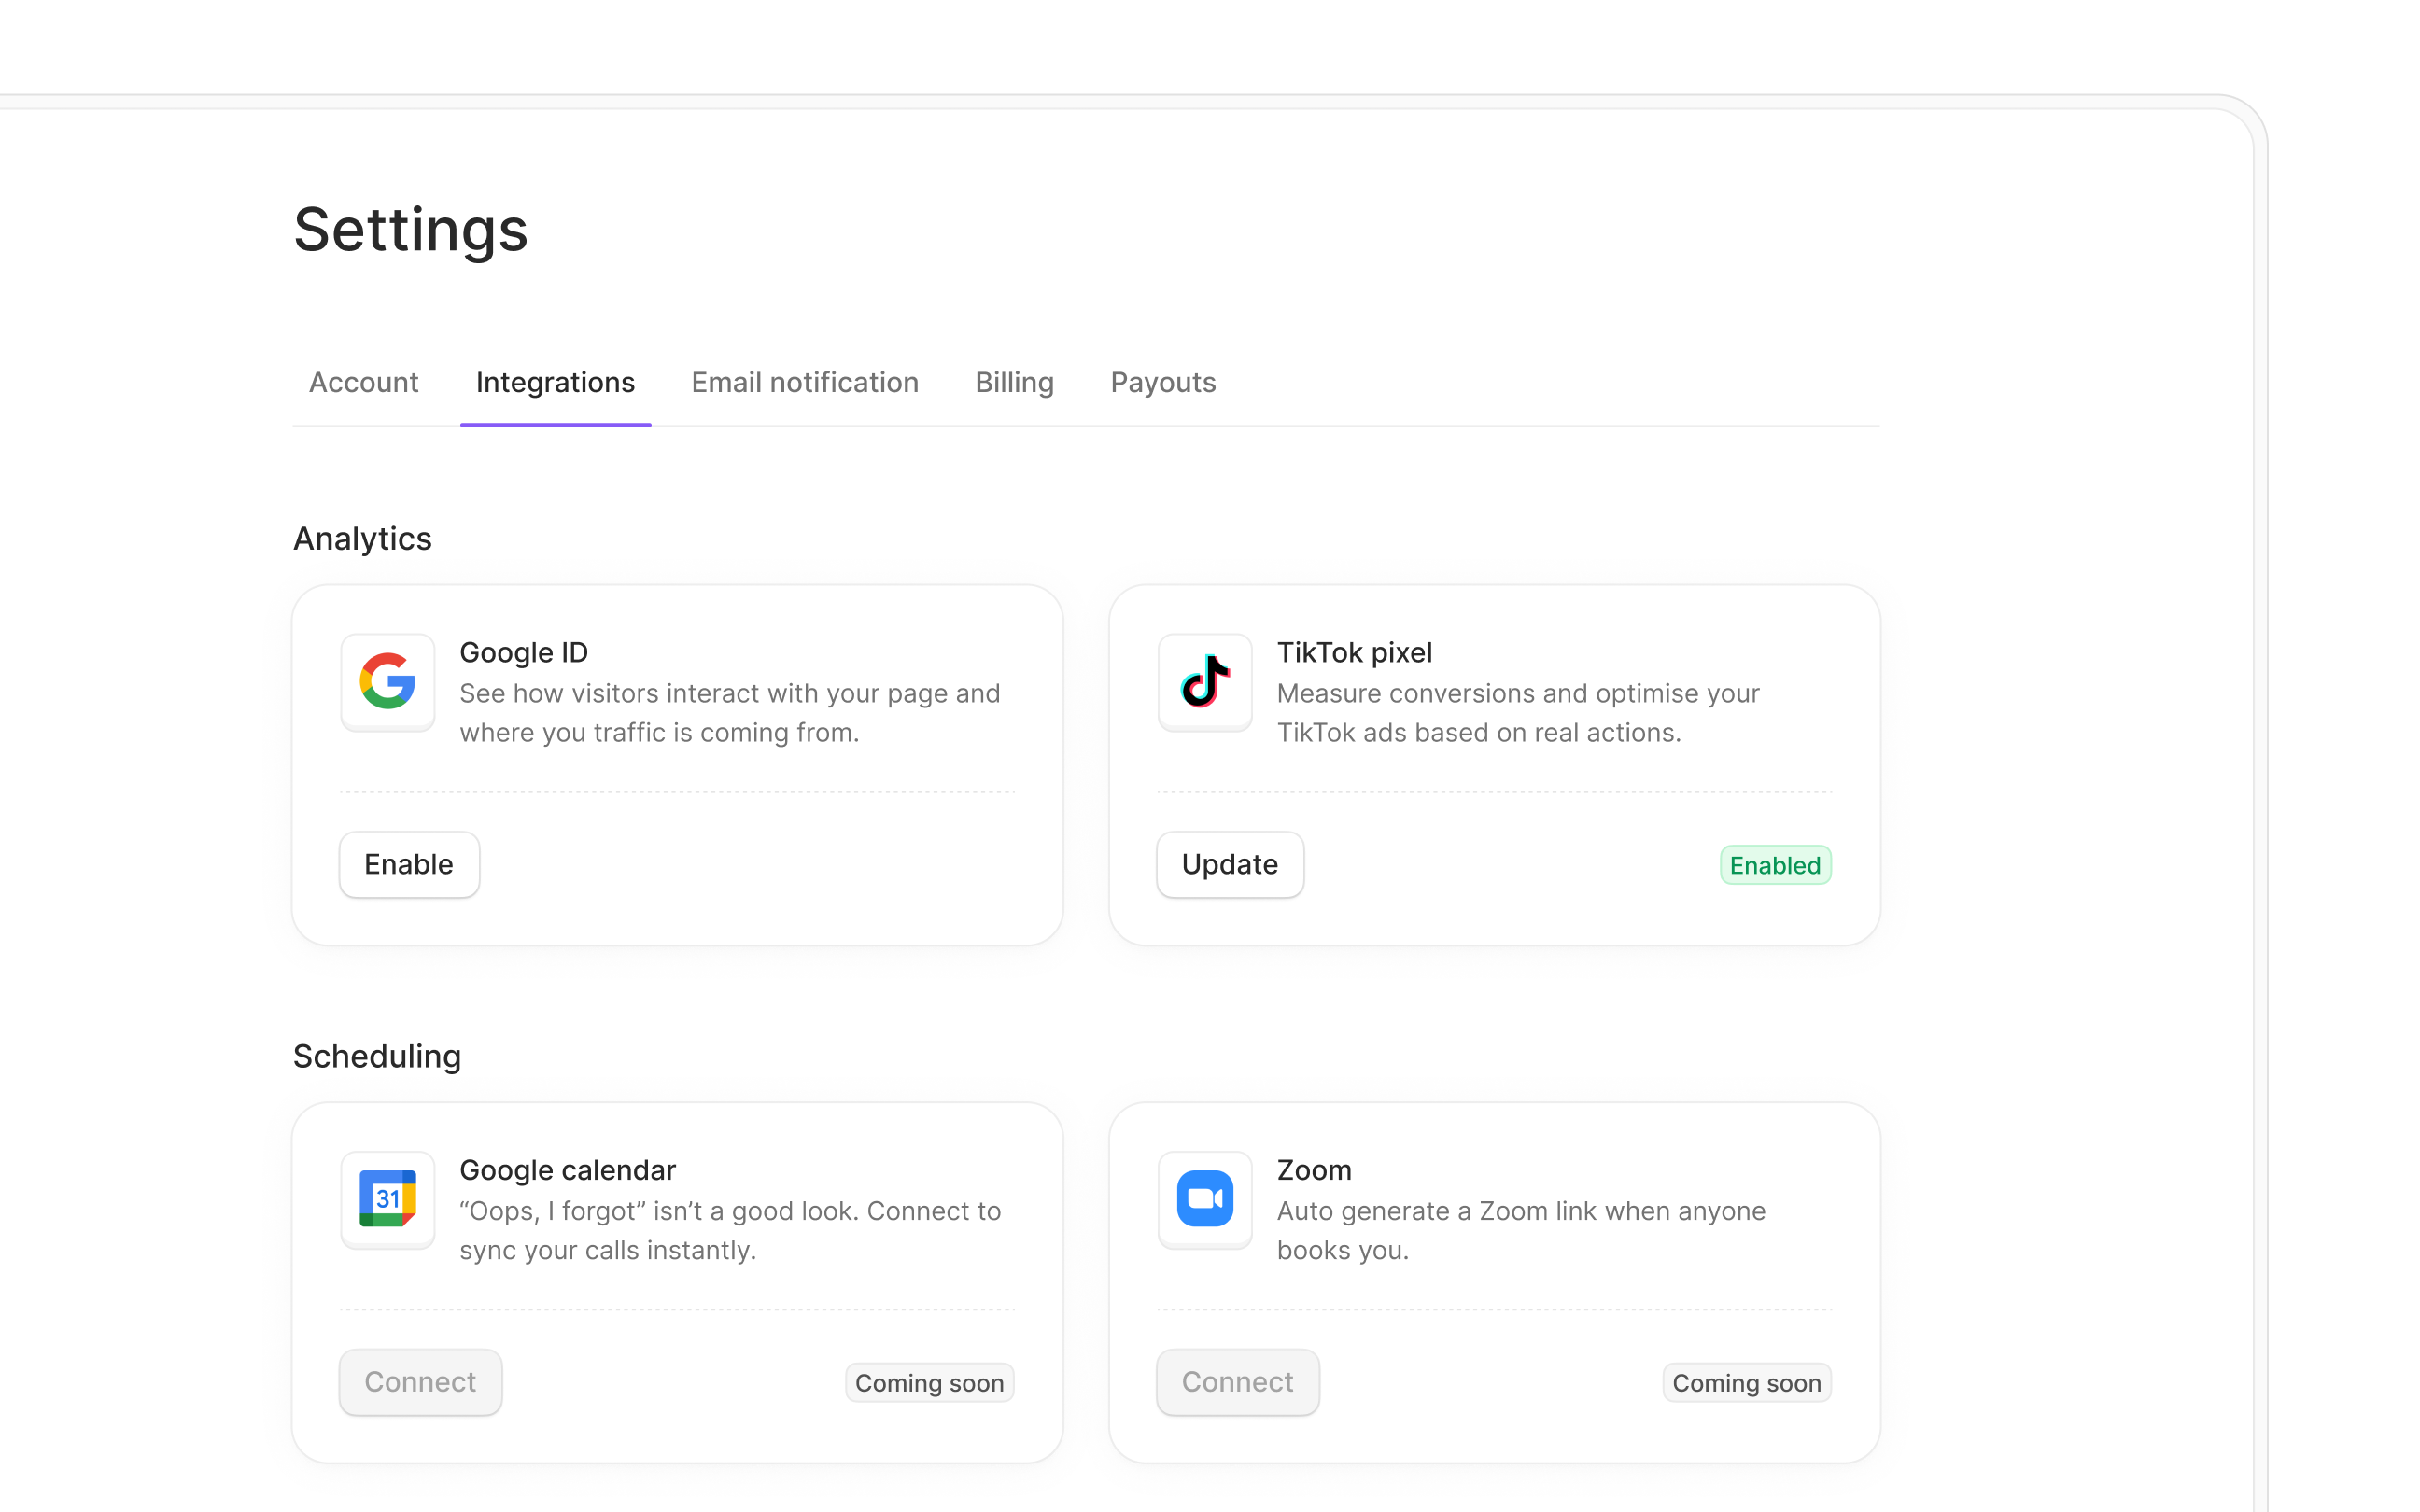Click the Scheduling section heading
Image resolution: width=2420 pixels, height=1512 pixels.
(x=376, y=1056)
